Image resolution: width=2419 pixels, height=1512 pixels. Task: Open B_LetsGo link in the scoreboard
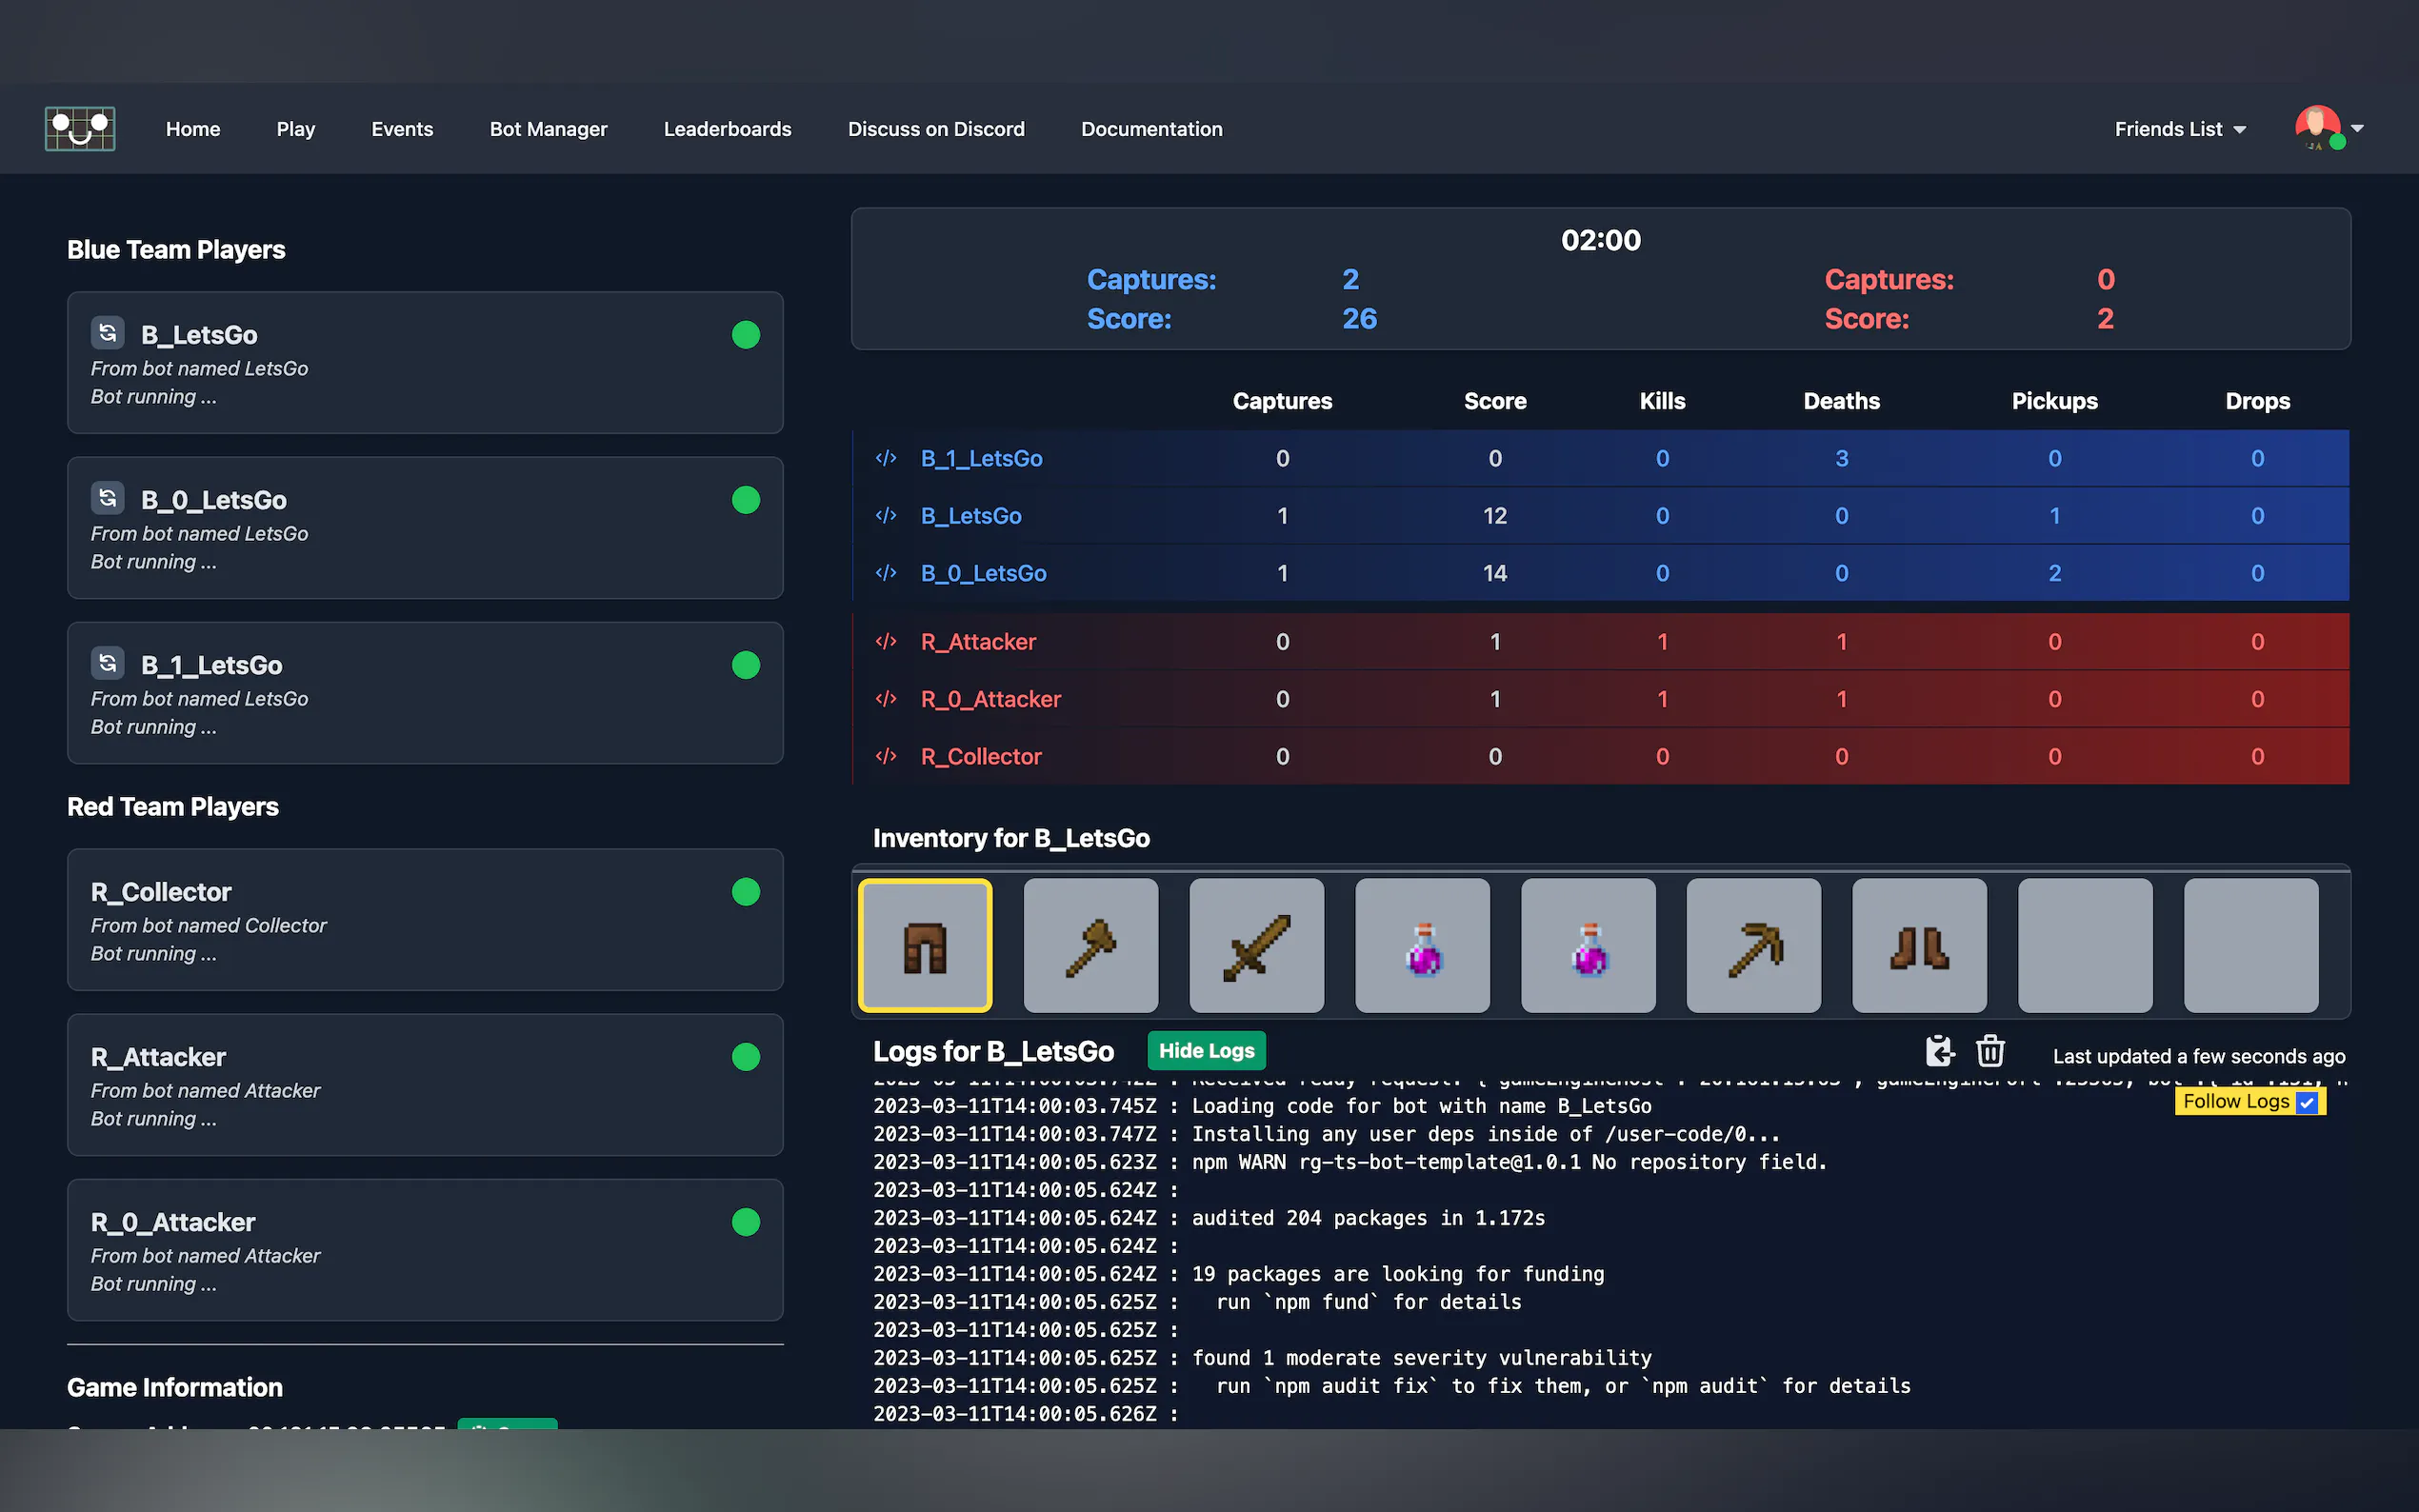pyautogui.click(x=970, y=516)
